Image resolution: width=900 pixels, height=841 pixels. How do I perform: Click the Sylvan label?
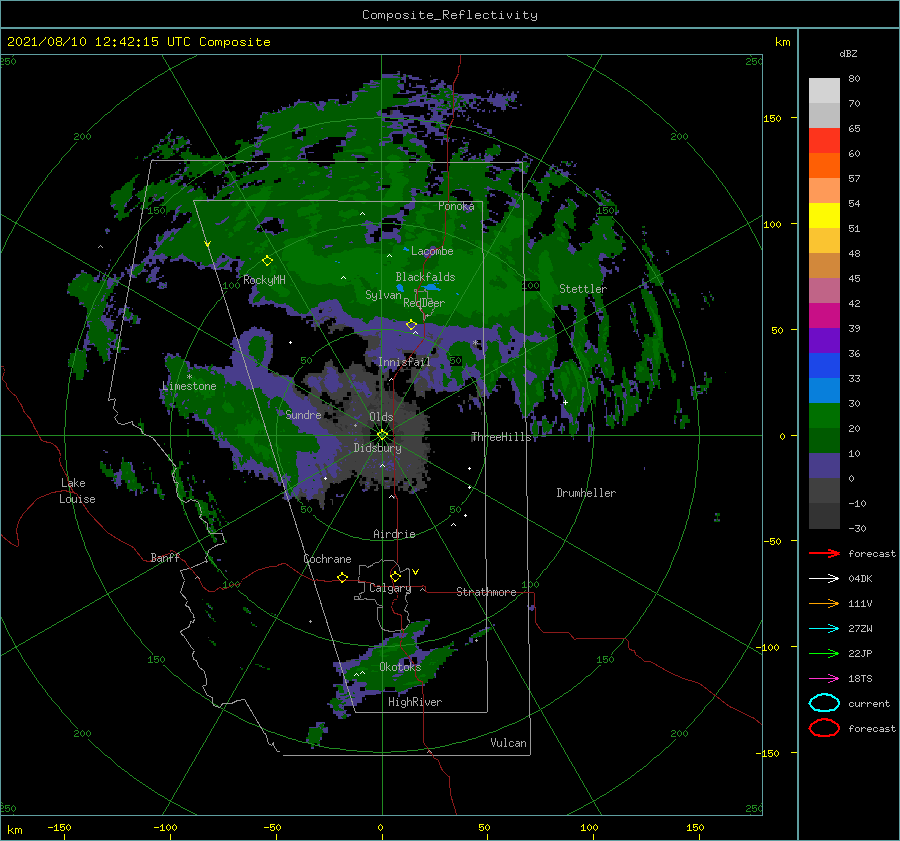pos(383,295)
